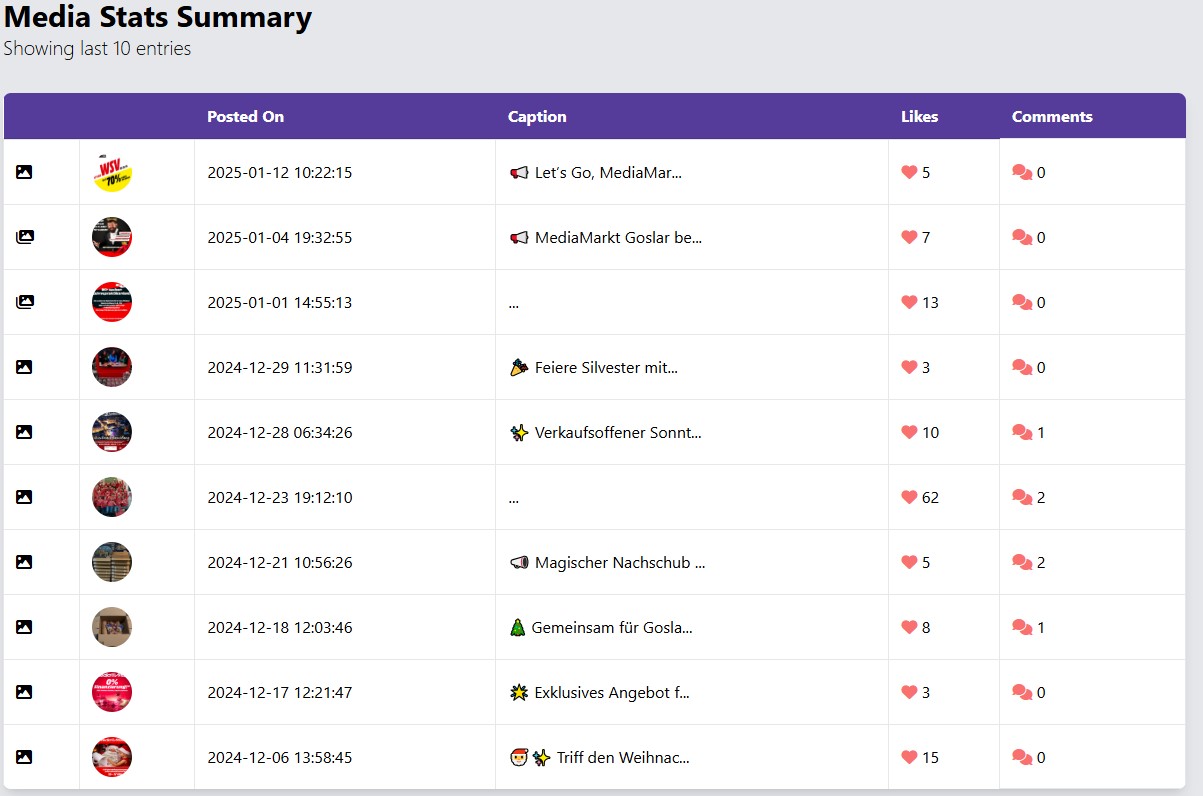1203x796 pixels.
Task: Click the comments icon in the 2024-12-23 row
Action: click(1022, 497)
